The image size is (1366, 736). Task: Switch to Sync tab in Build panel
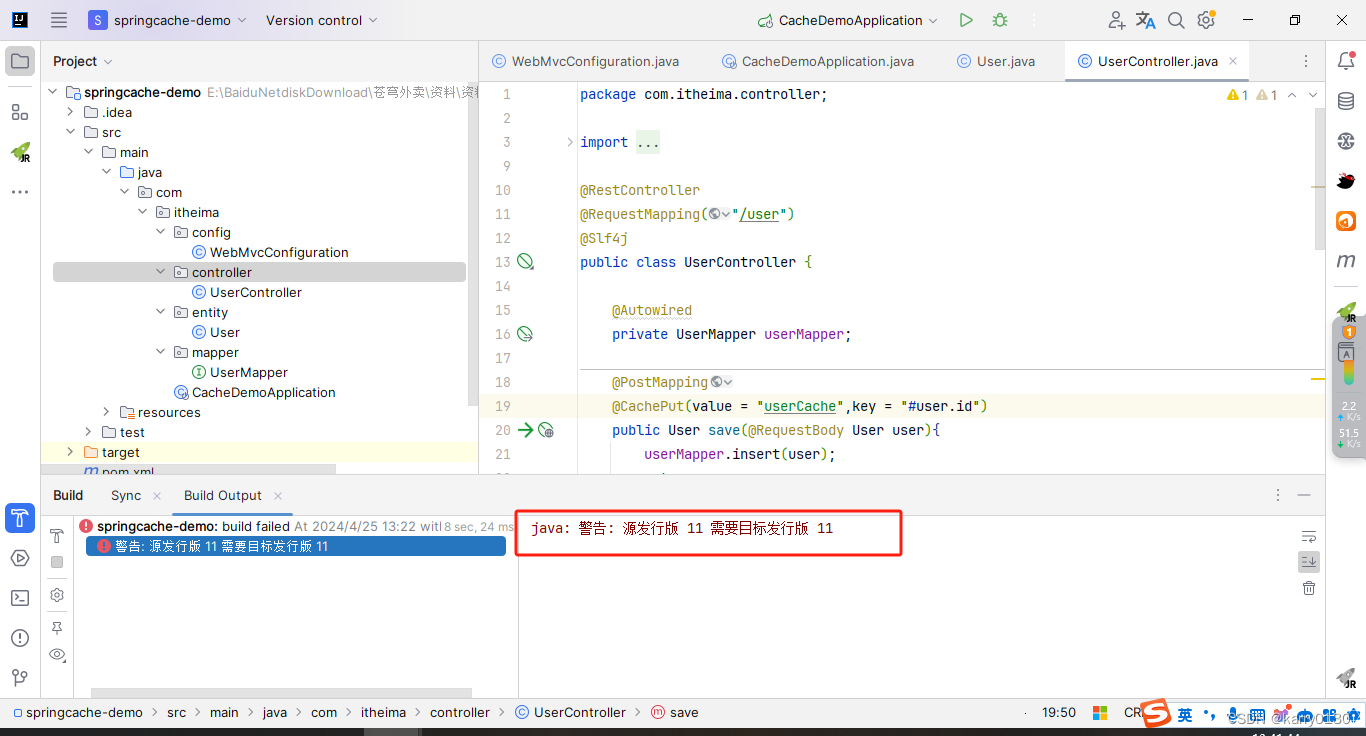pos(126,495)
